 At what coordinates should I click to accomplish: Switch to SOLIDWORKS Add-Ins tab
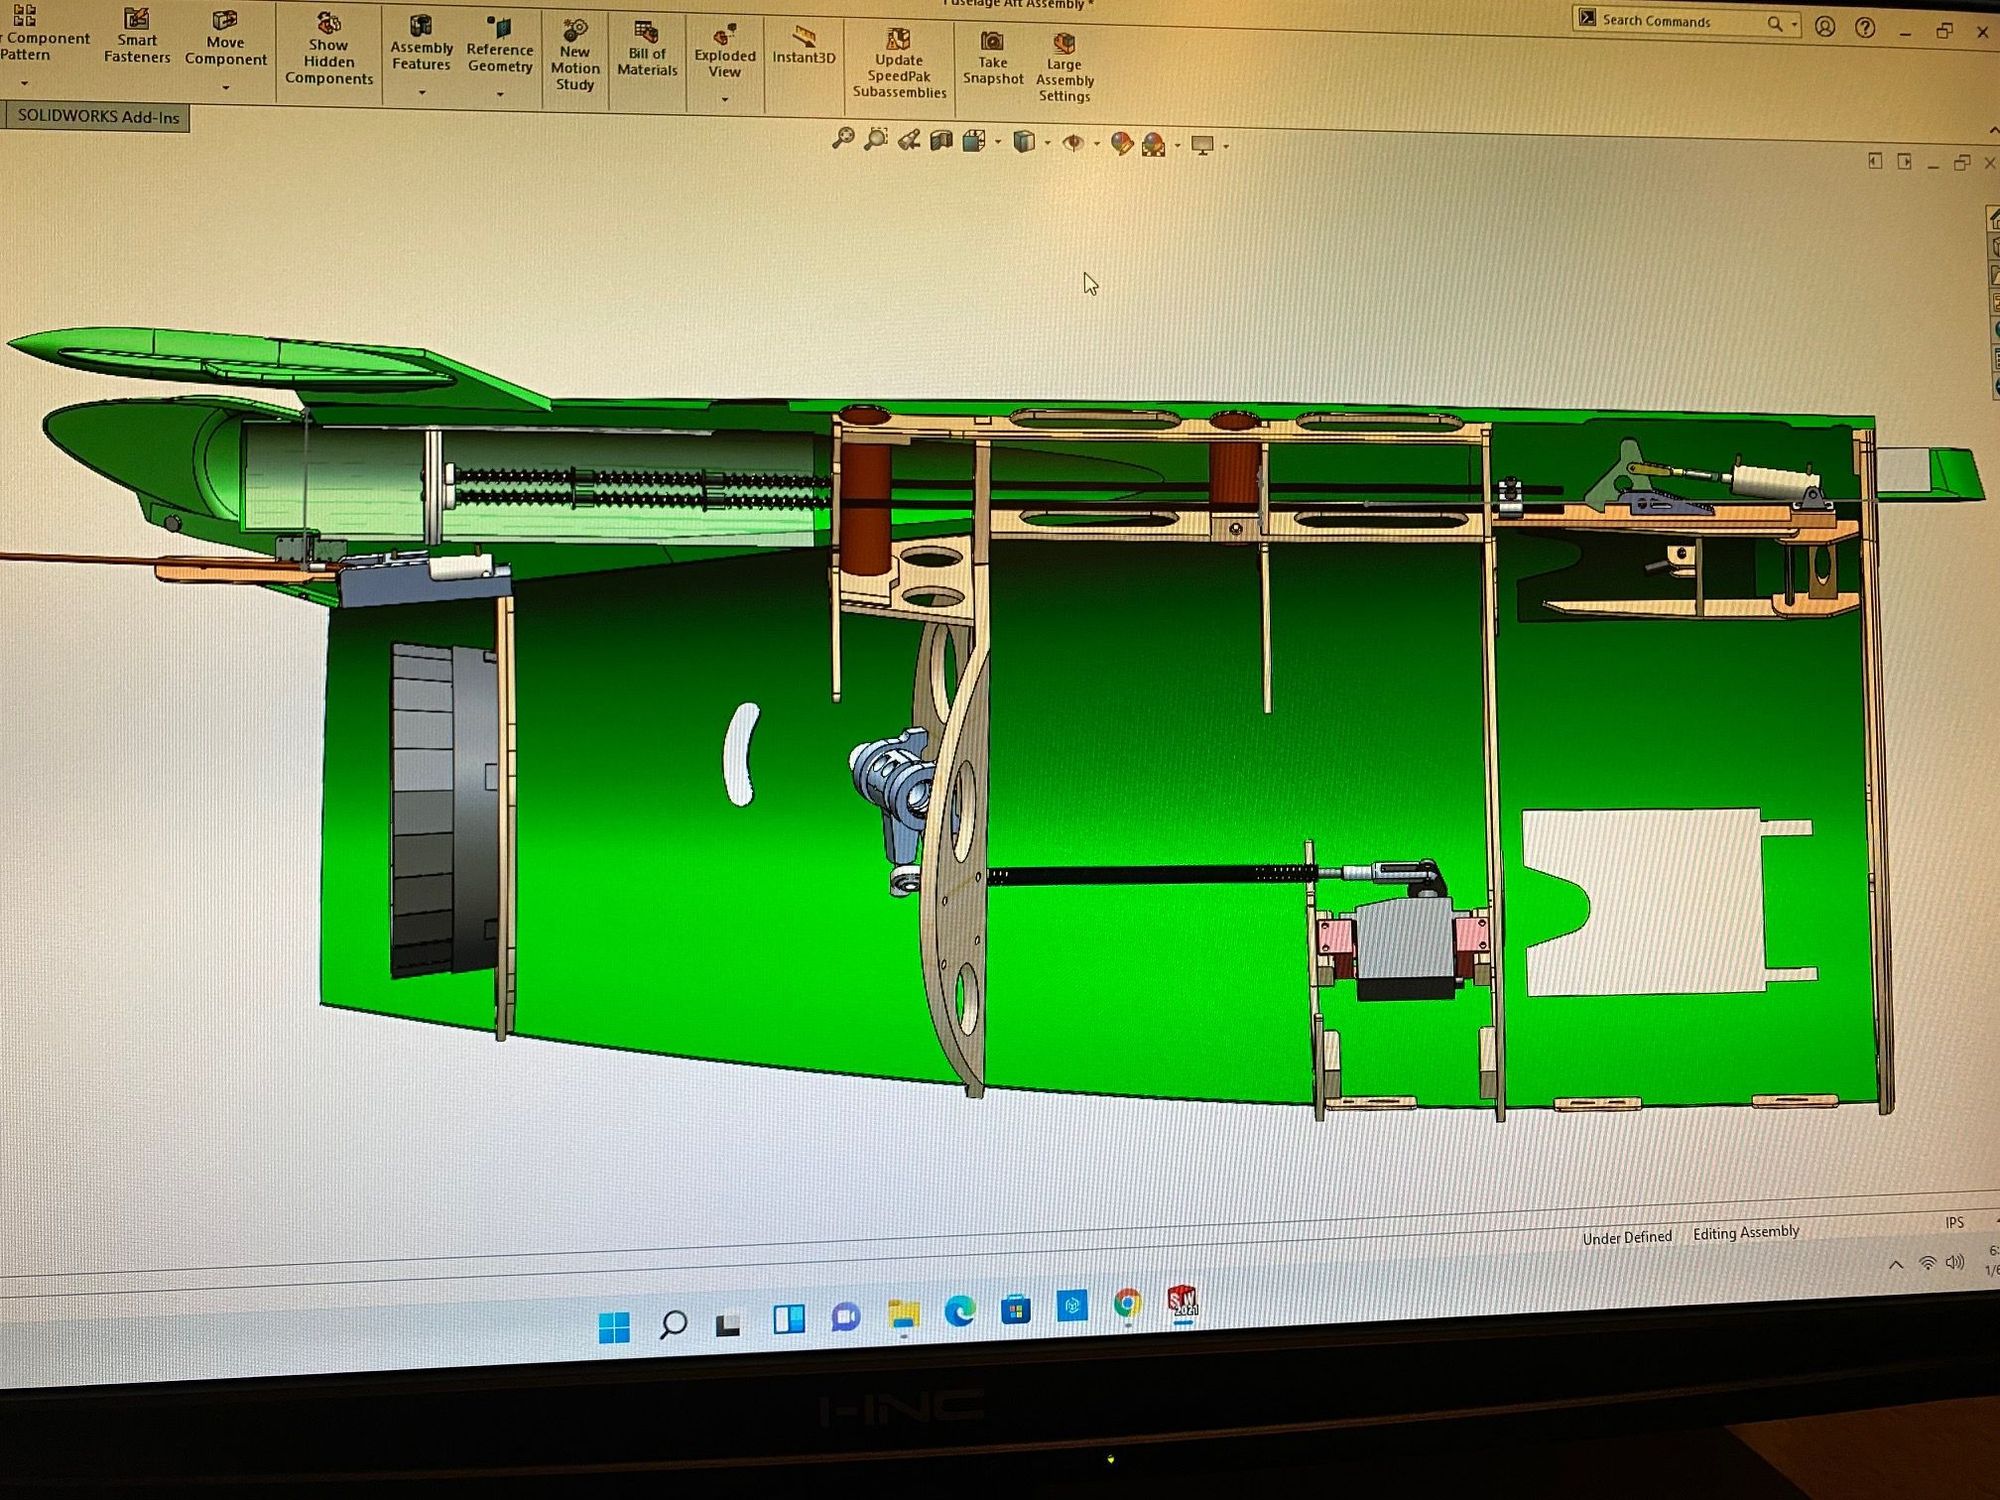point(97,117)
